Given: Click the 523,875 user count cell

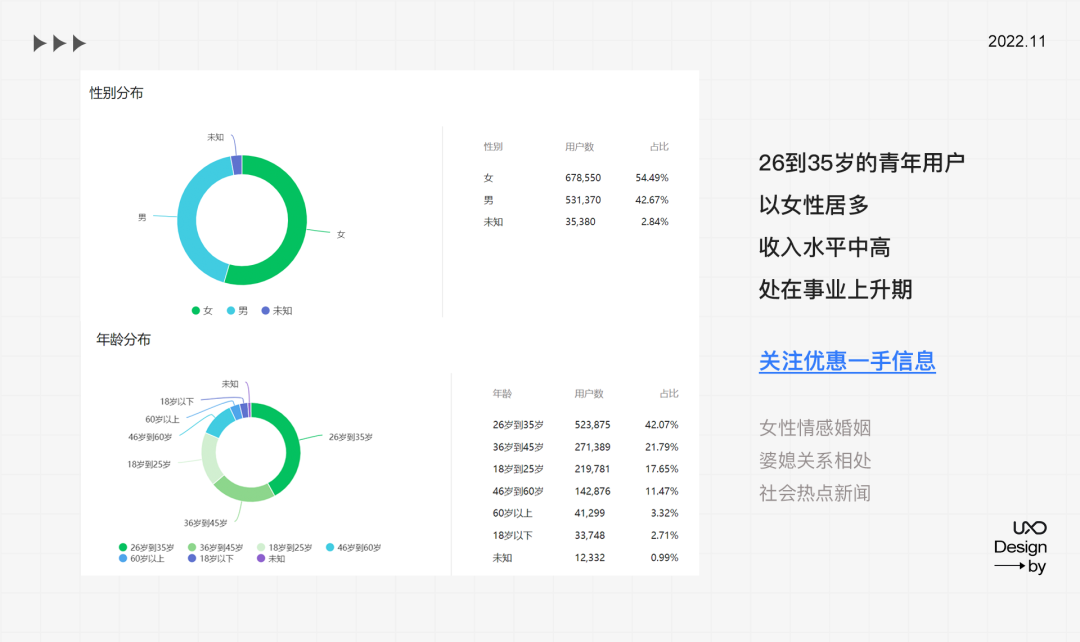Looking at the screenshot, I should [593, 425].
